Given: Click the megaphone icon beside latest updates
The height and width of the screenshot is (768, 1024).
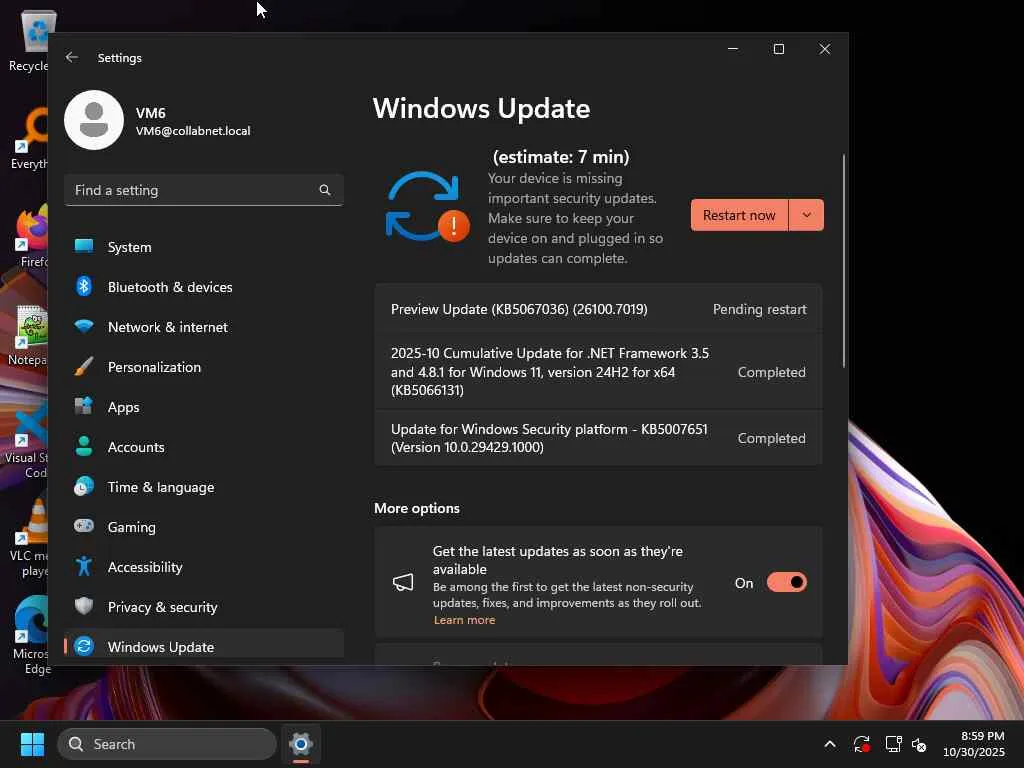Looking at the screenshot, I should click(x=403, y=583).
